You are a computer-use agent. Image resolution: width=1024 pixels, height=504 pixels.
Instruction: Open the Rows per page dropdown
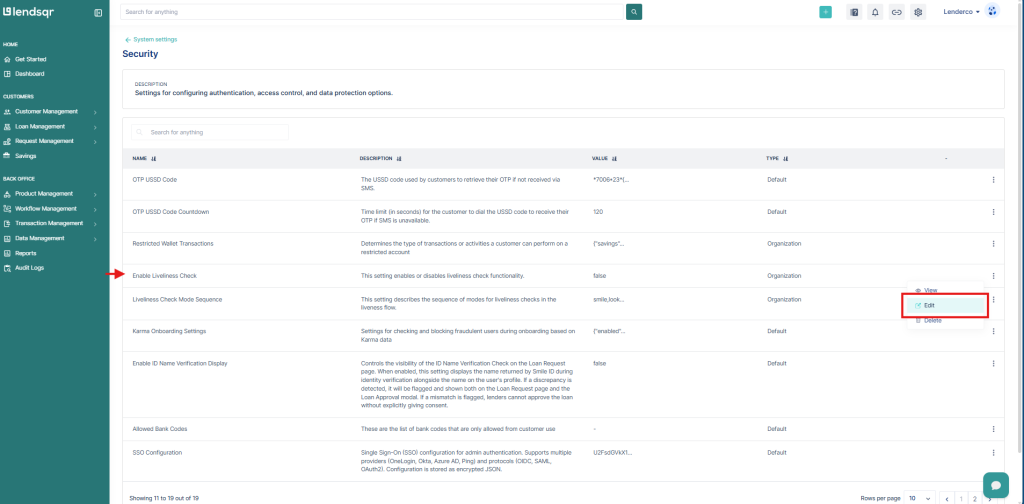coord(918,497)
